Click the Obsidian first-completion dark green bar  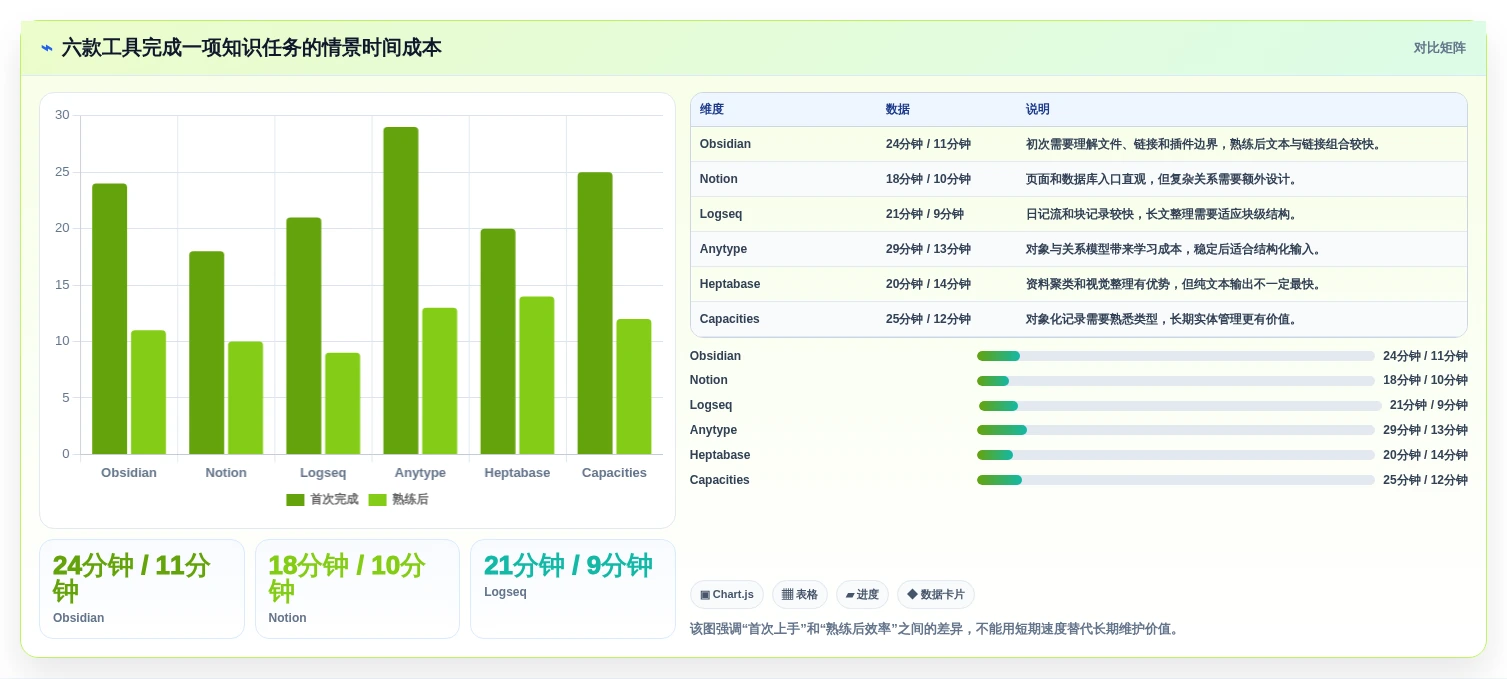pyautogui.click(x=110, y=319)
